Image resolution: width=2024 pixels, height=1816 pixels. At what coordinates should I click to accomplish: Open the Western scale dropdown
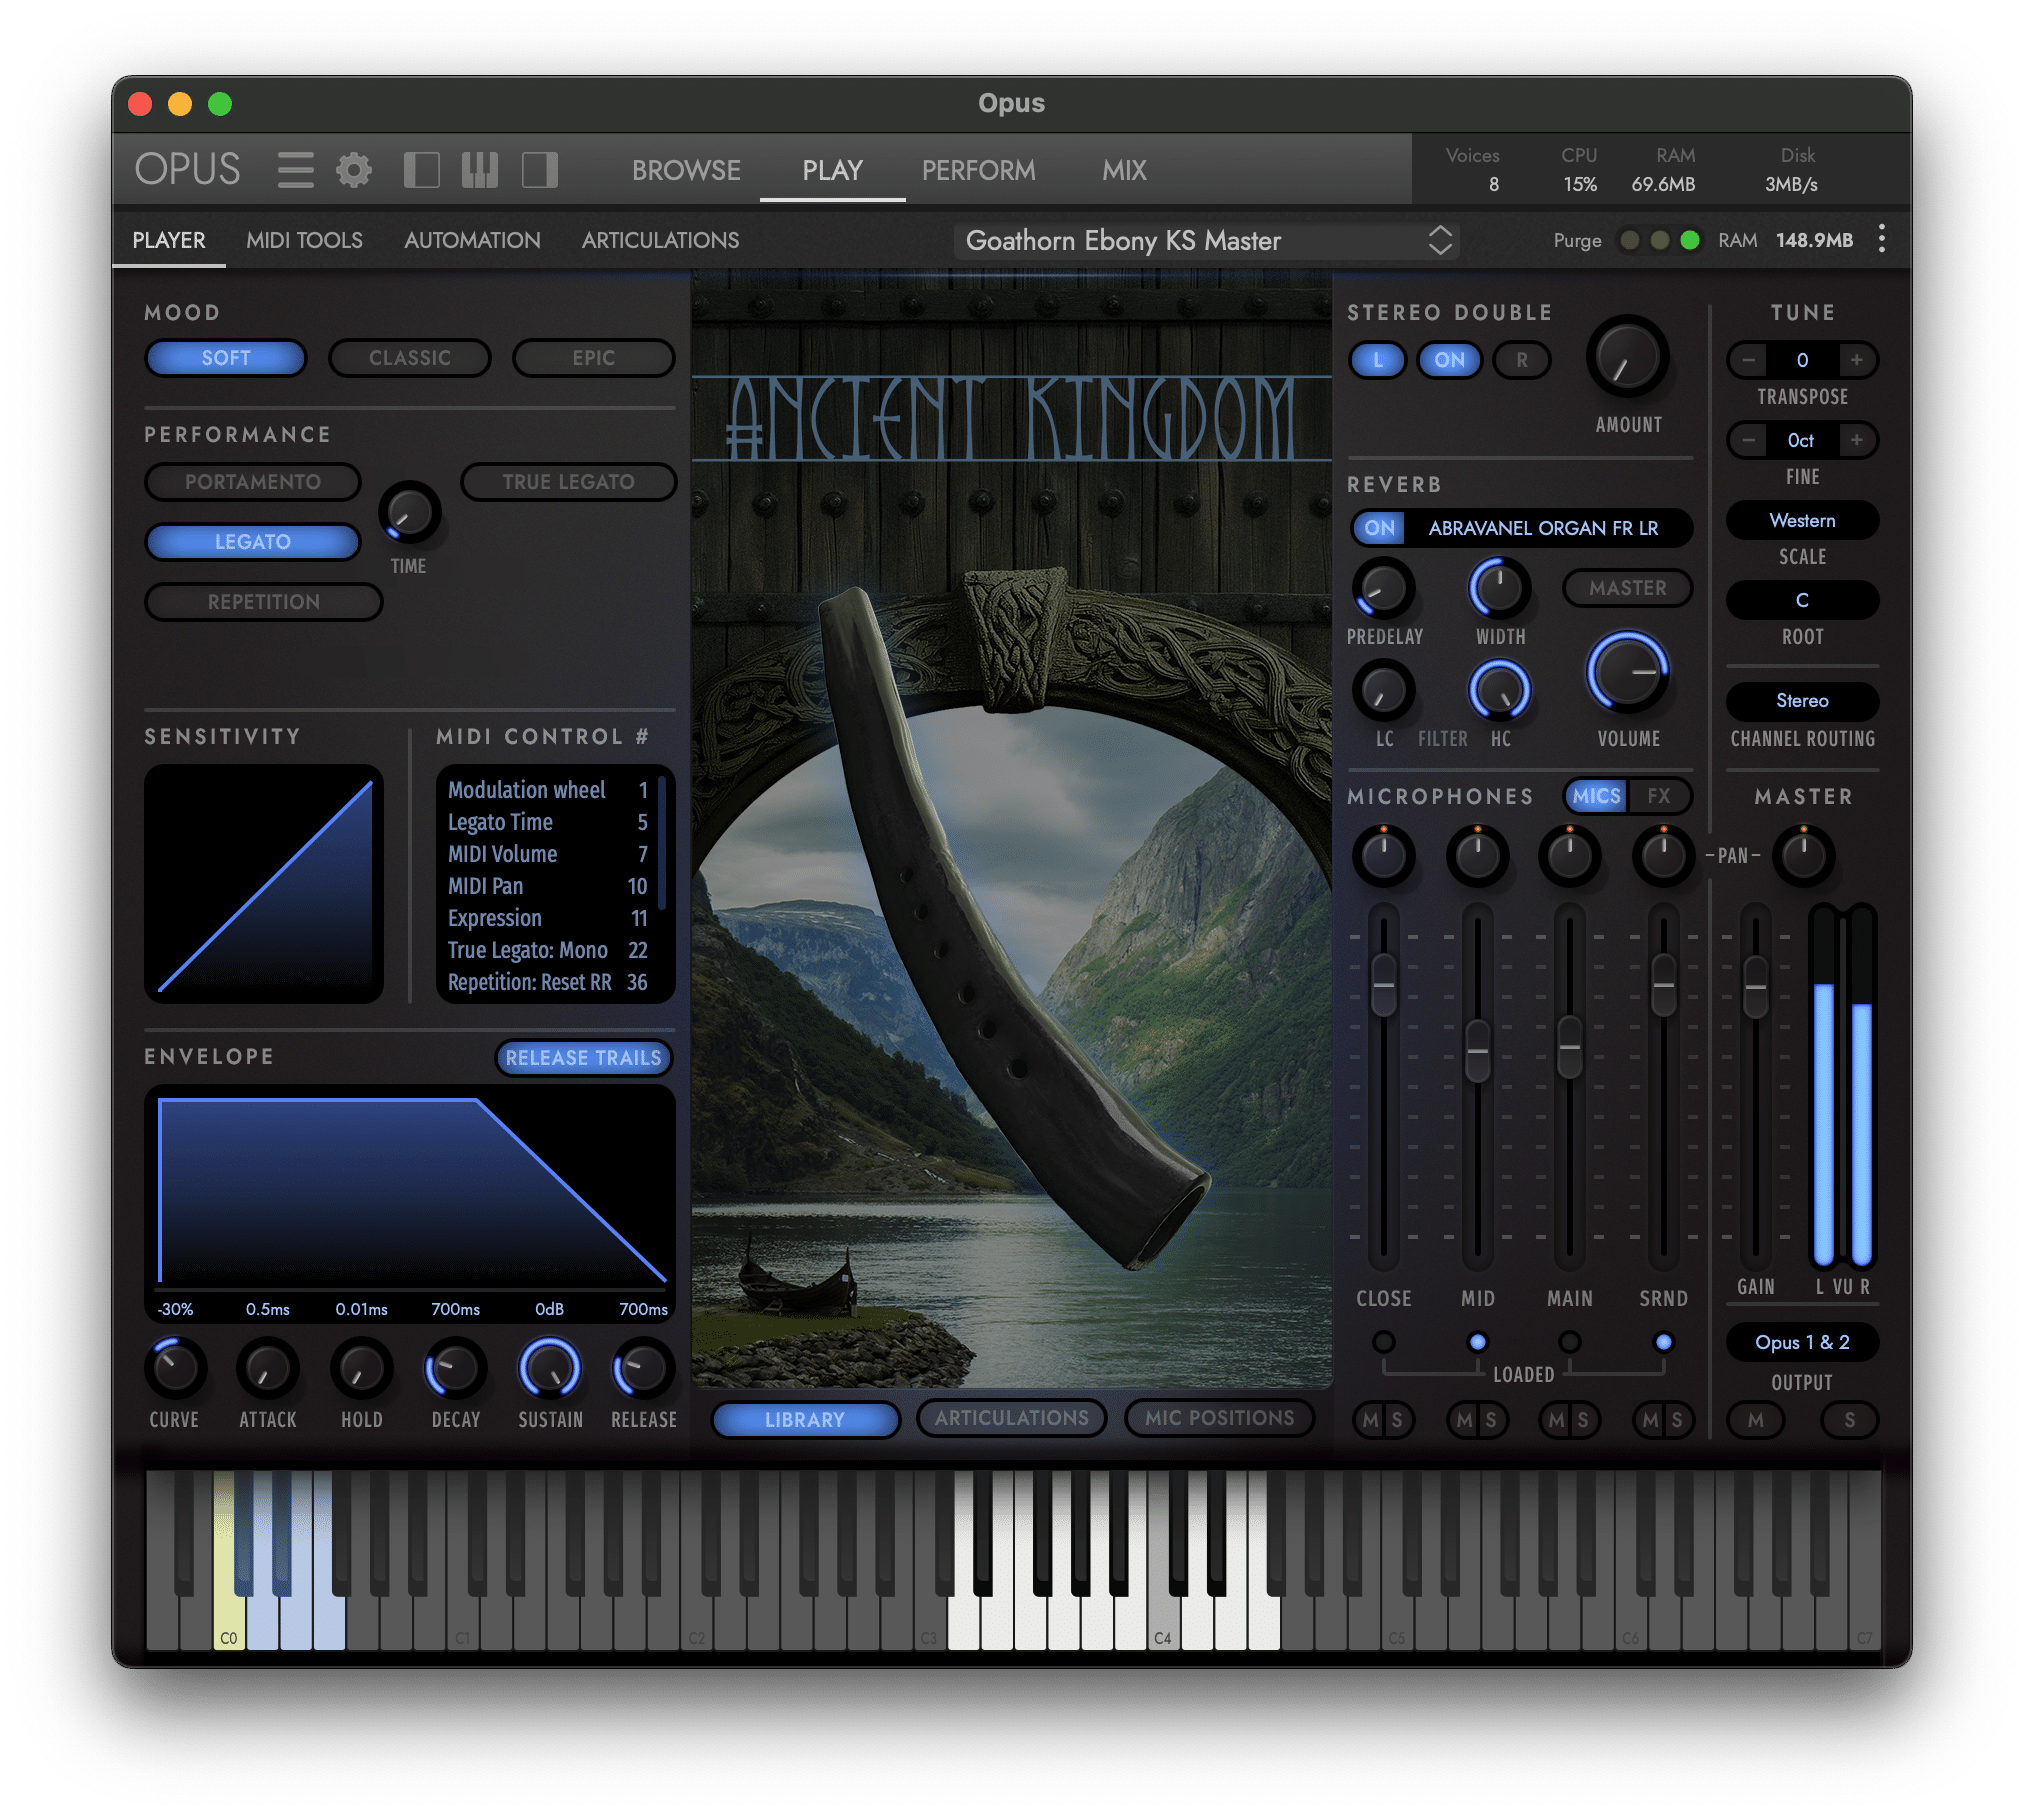pyautogui.click(x=1802, y=520)
